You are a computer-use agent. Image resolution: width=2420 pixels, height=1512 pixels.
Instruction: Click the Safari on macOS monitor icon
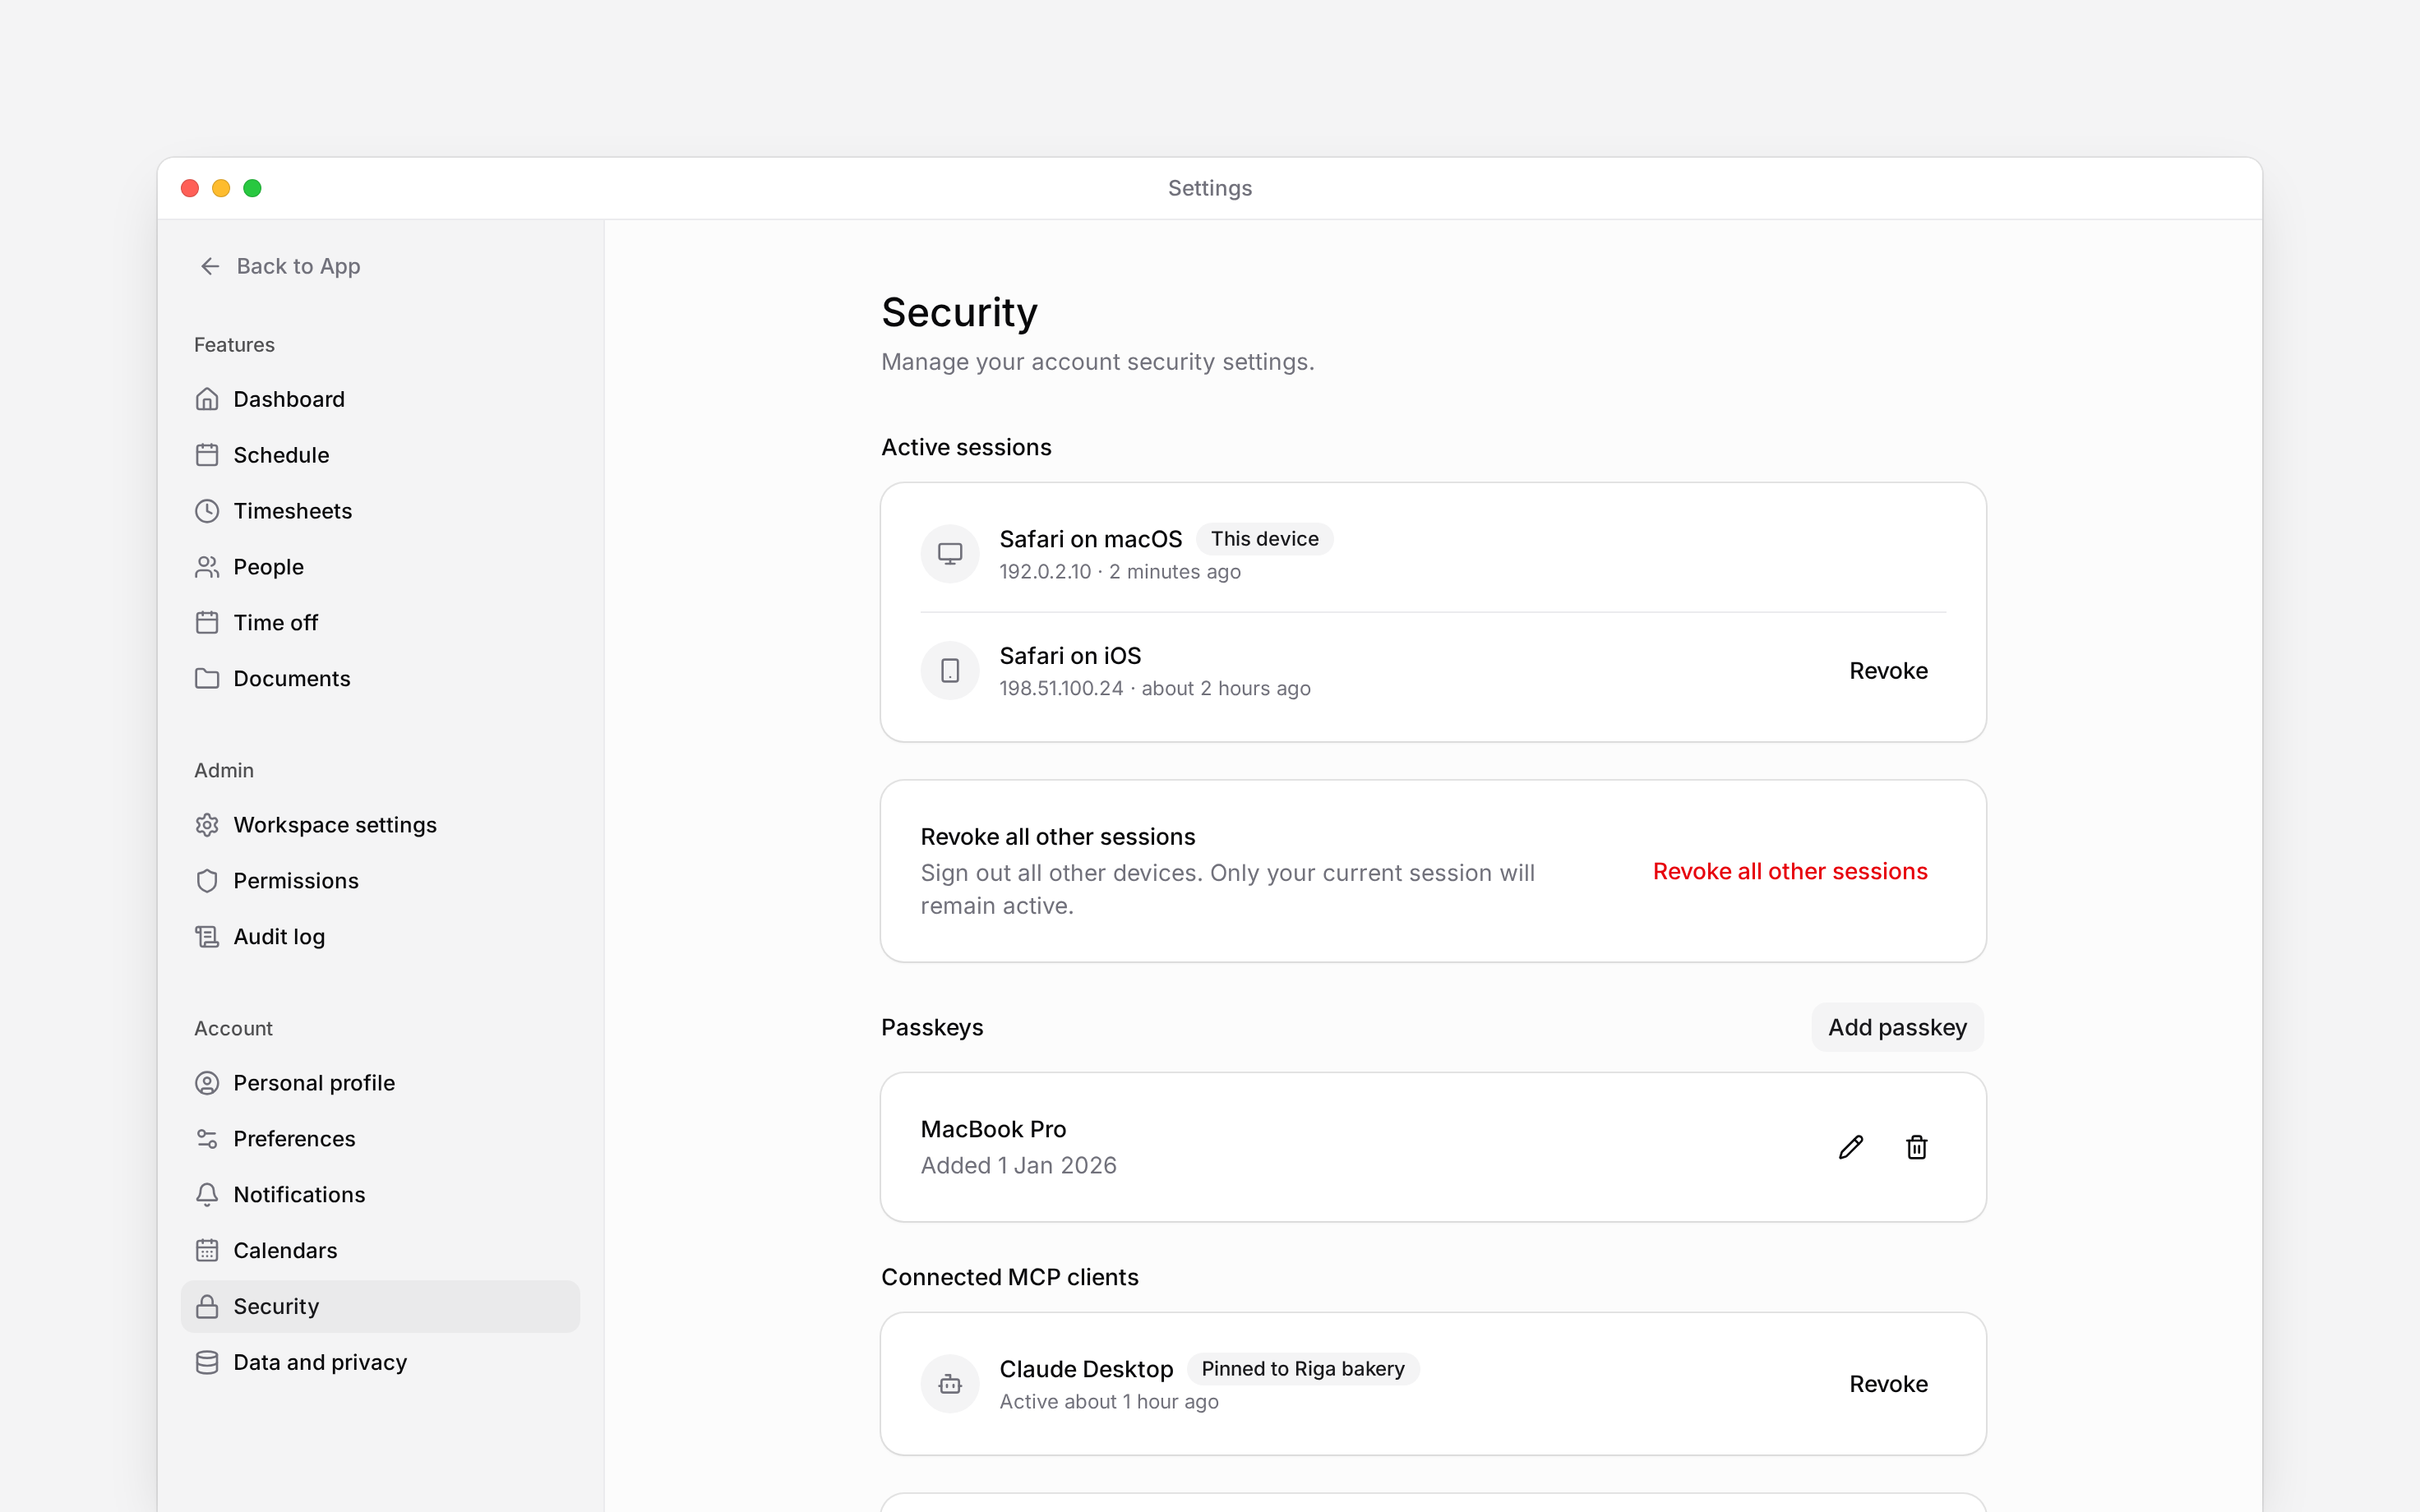click(x=950, y=553)
